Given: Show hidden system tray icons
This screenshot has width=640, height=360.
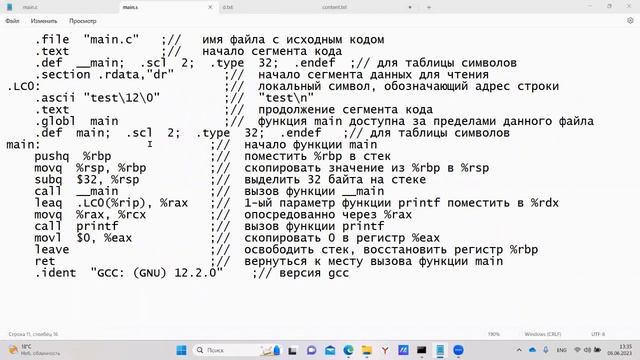Looking at the screenshot, I should [519, 350].
